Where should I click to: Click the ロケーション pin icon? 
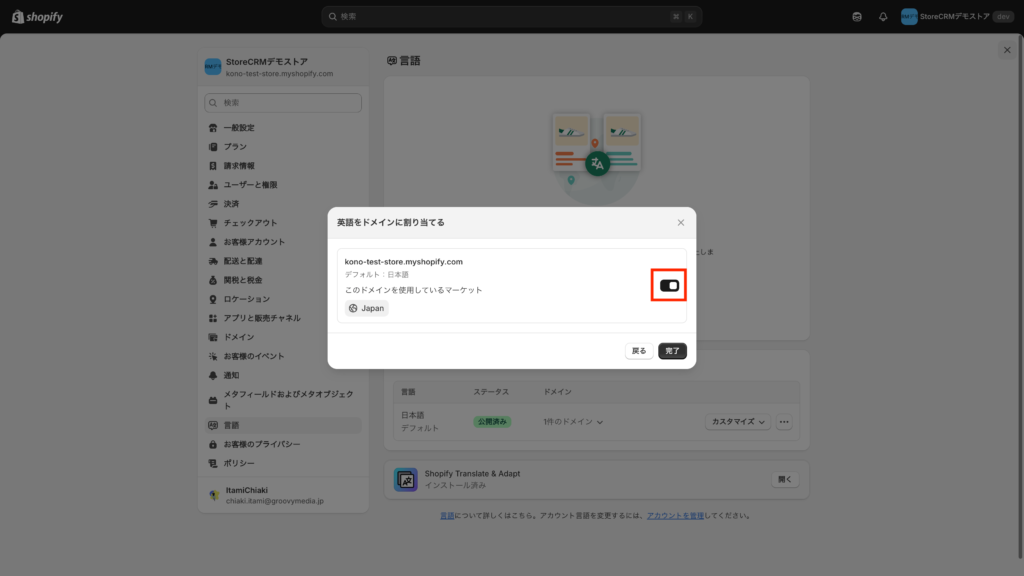pos(213,299)
